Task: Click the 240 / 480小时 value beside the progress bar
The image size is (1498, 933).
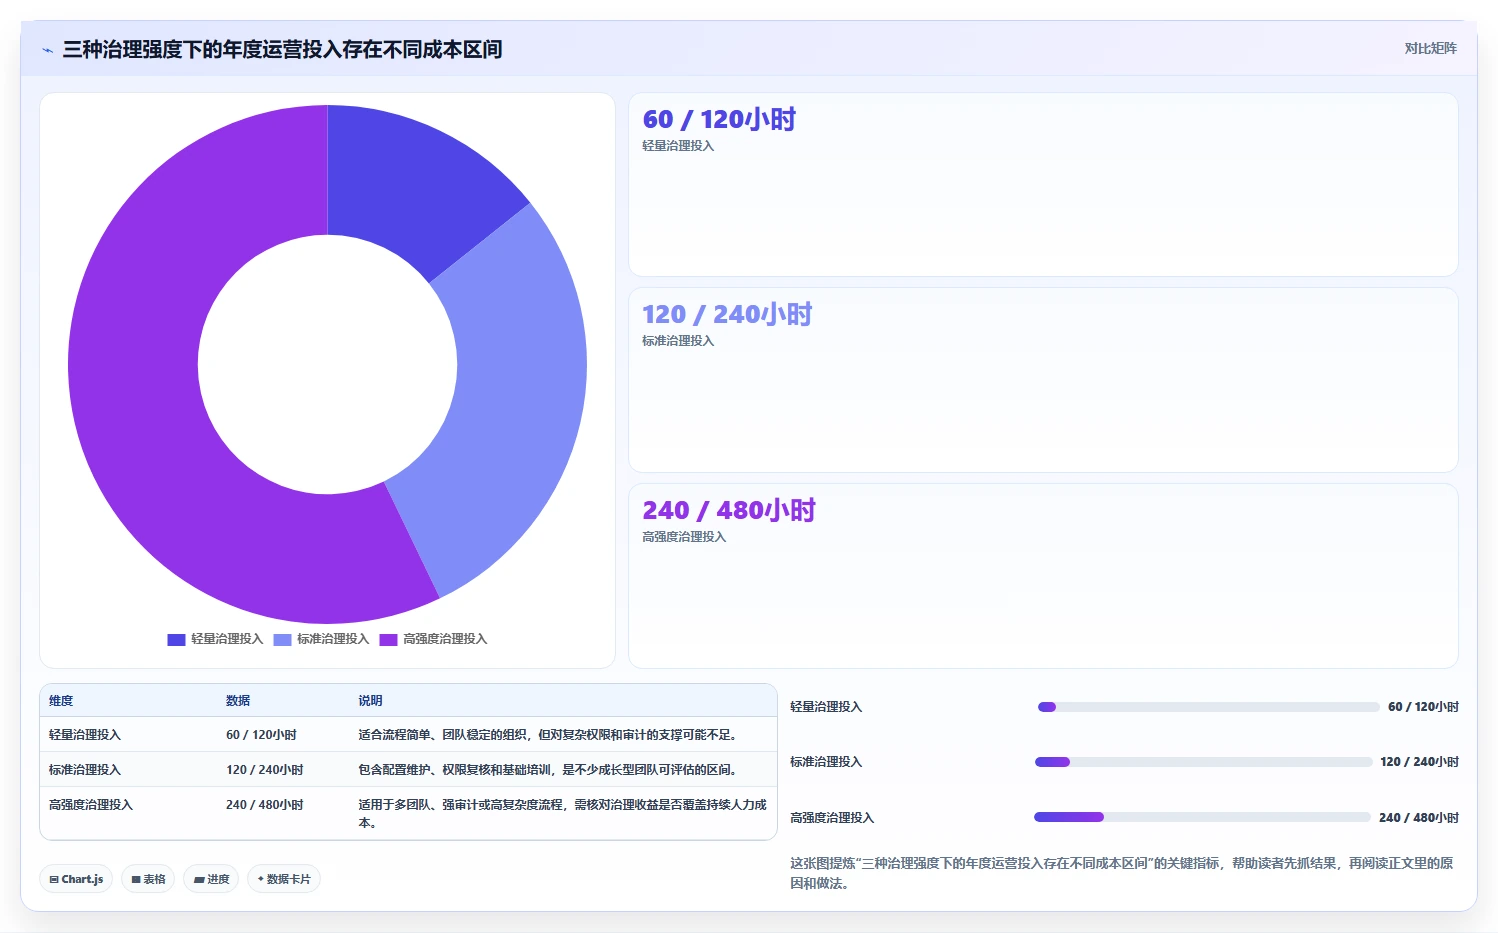Action: pyautogui.click(x=1418, y=818)
